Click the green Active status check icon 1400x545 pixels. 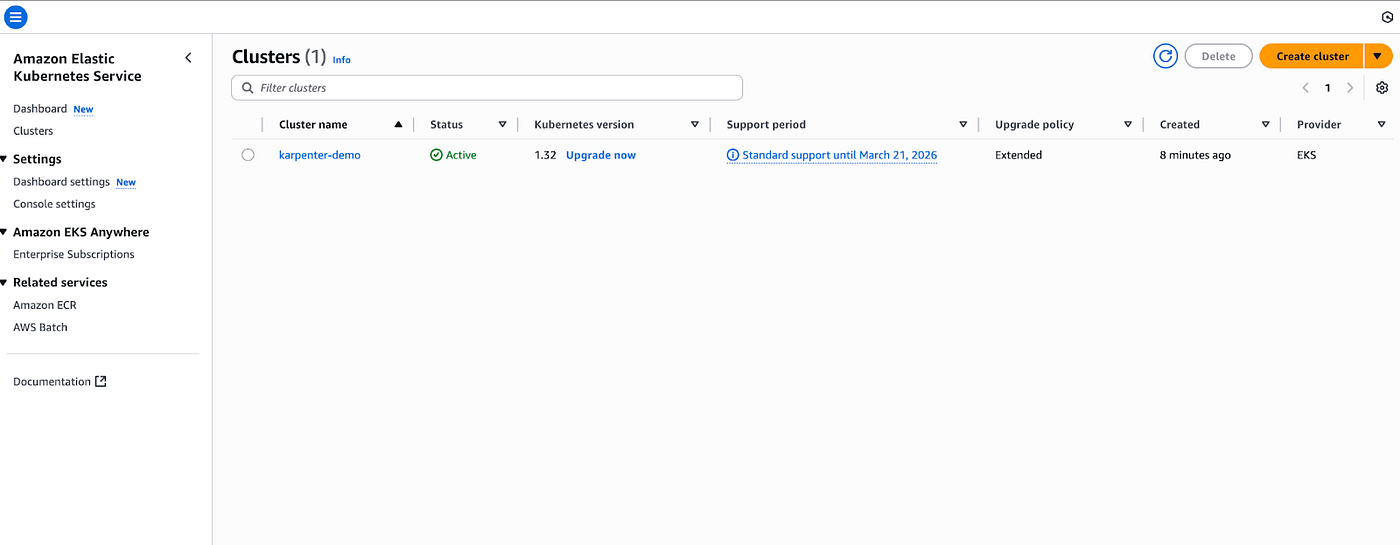436,155
